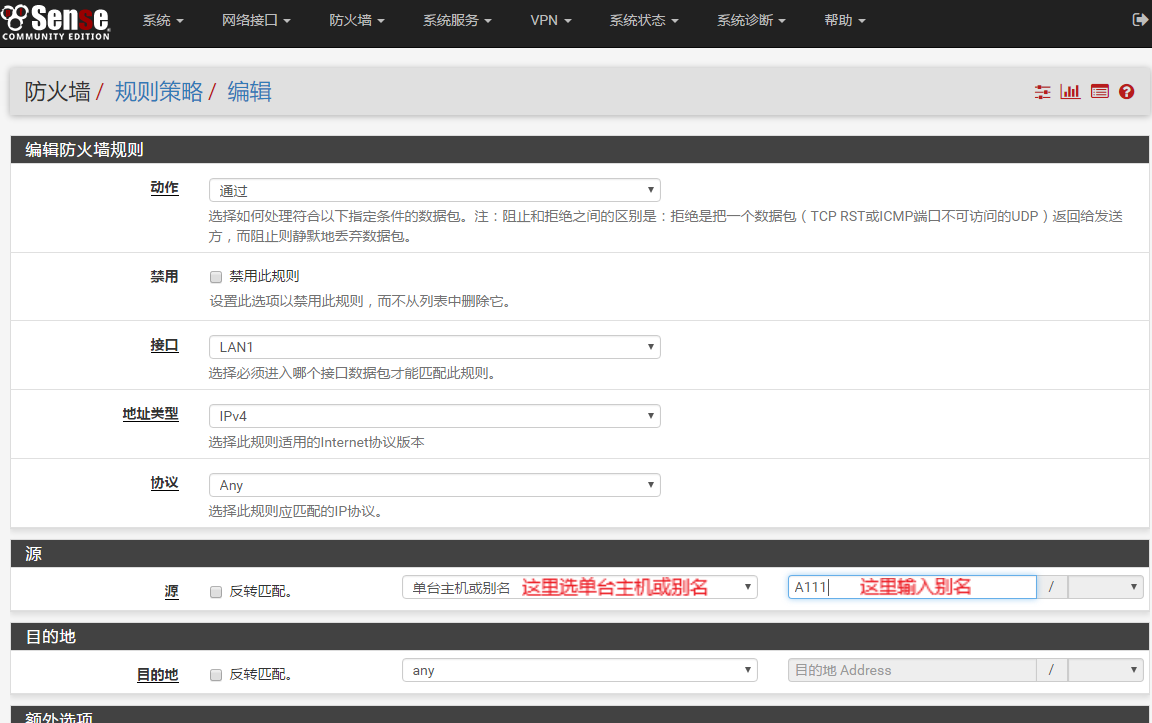Open the 目的地 type dropdown showing any
The height and width of the screenshot is (723, 1152).
point(579,670)
